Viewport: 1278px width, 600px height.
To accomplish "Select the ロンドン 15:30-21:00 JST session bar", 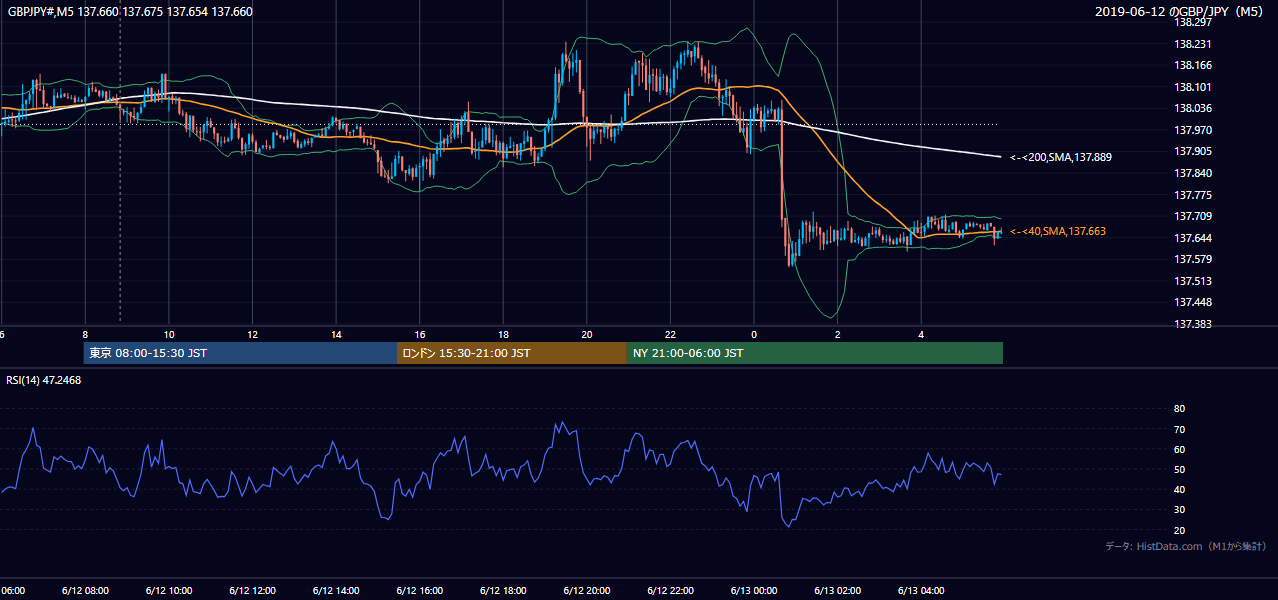I will pos(512,353).
